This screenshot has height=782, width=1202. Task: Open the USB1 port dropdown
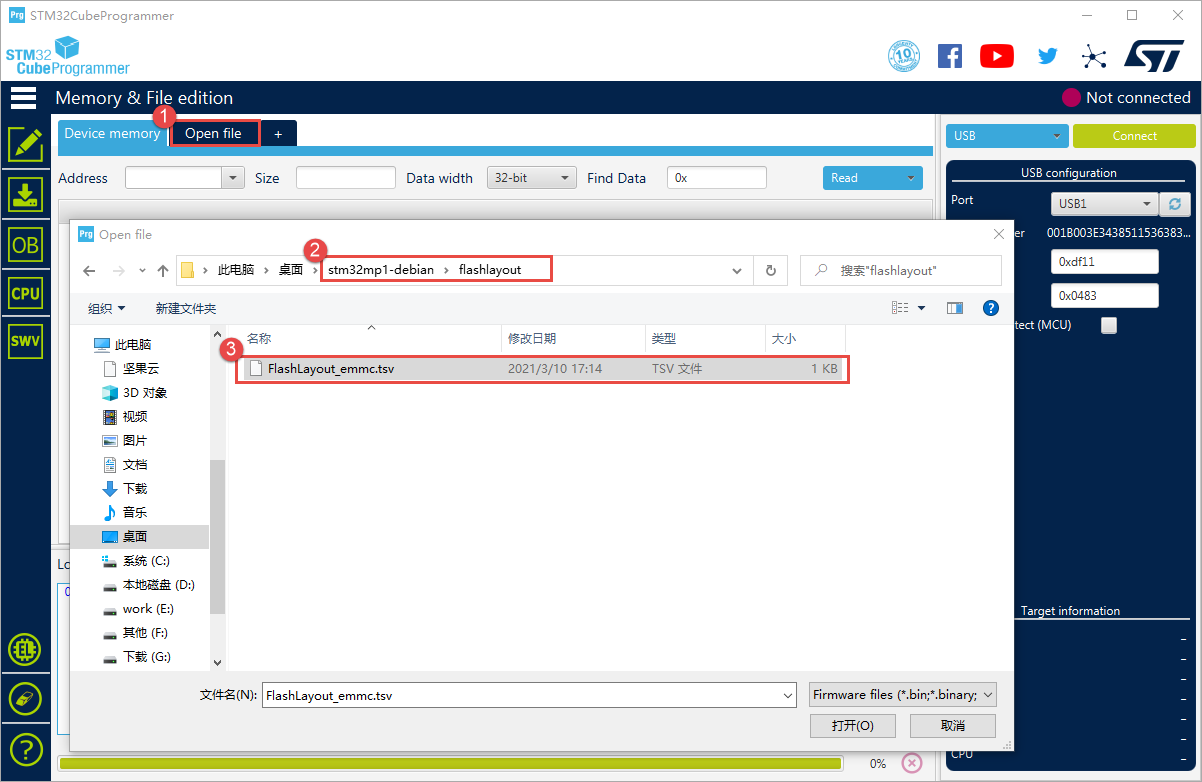[x=1104, y=204]
